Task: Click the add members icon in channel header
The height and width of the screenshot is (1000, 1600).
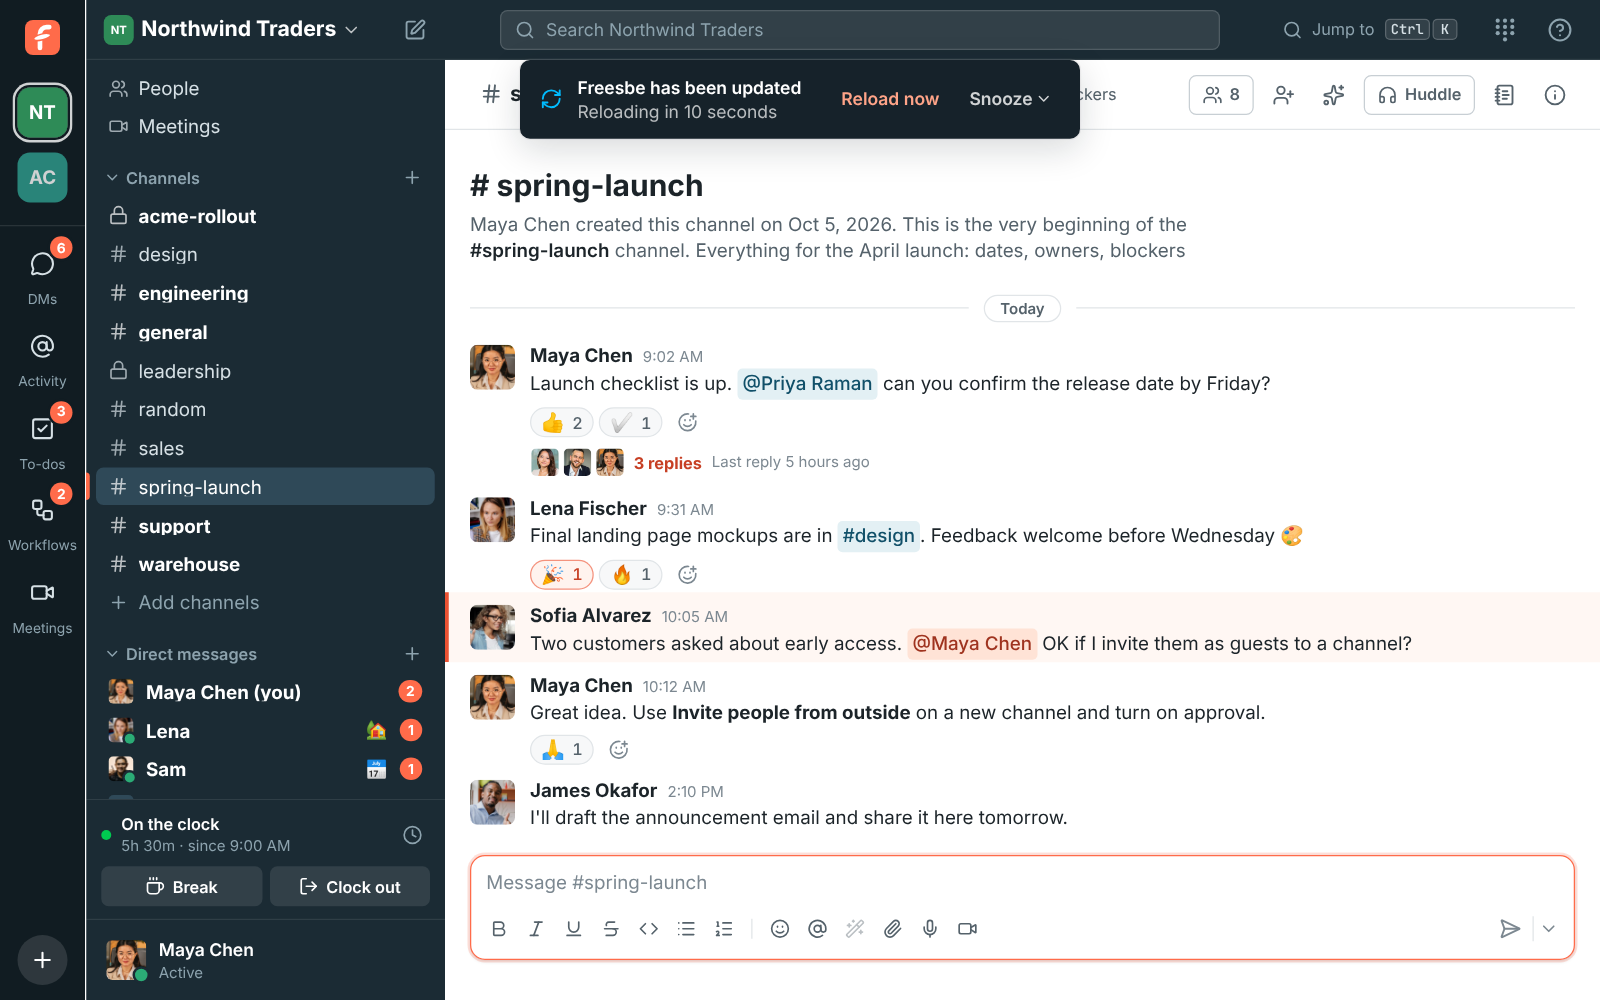Action: [x=1284, y=95]
